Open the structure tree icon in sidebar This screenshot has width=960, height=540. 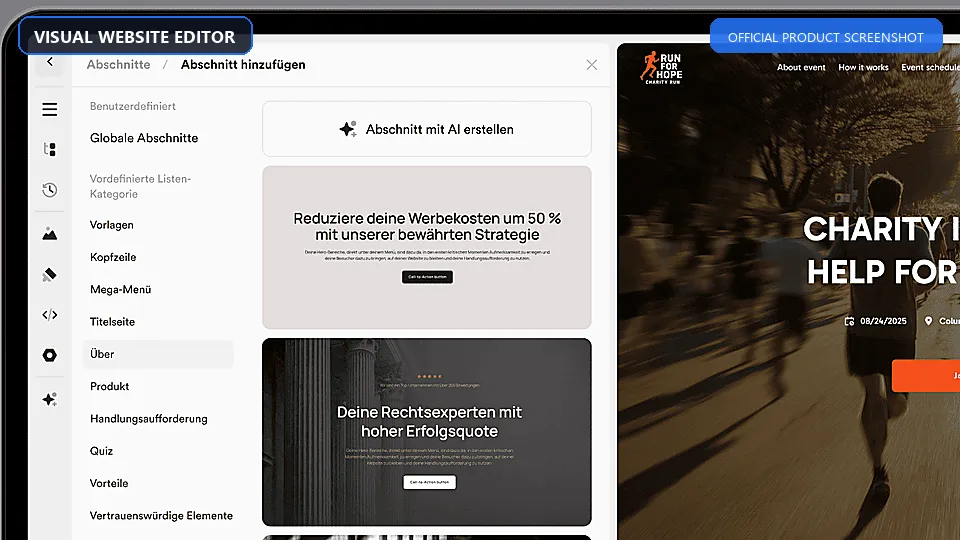pyautogui.click(x=50, y=149)
